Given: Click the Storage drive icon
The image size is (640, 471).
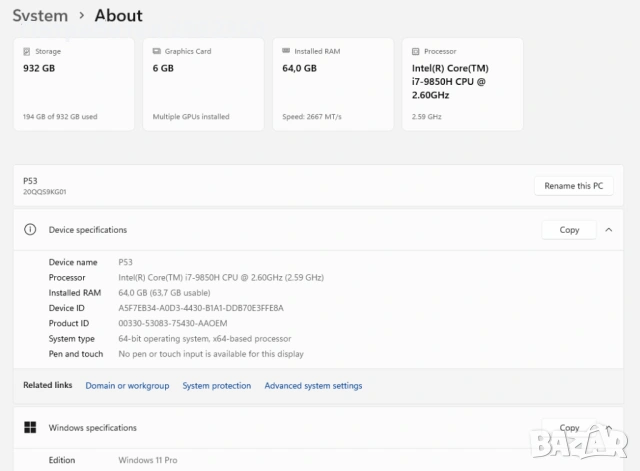Looking at the screenshot, I should (x=27, y=51).
